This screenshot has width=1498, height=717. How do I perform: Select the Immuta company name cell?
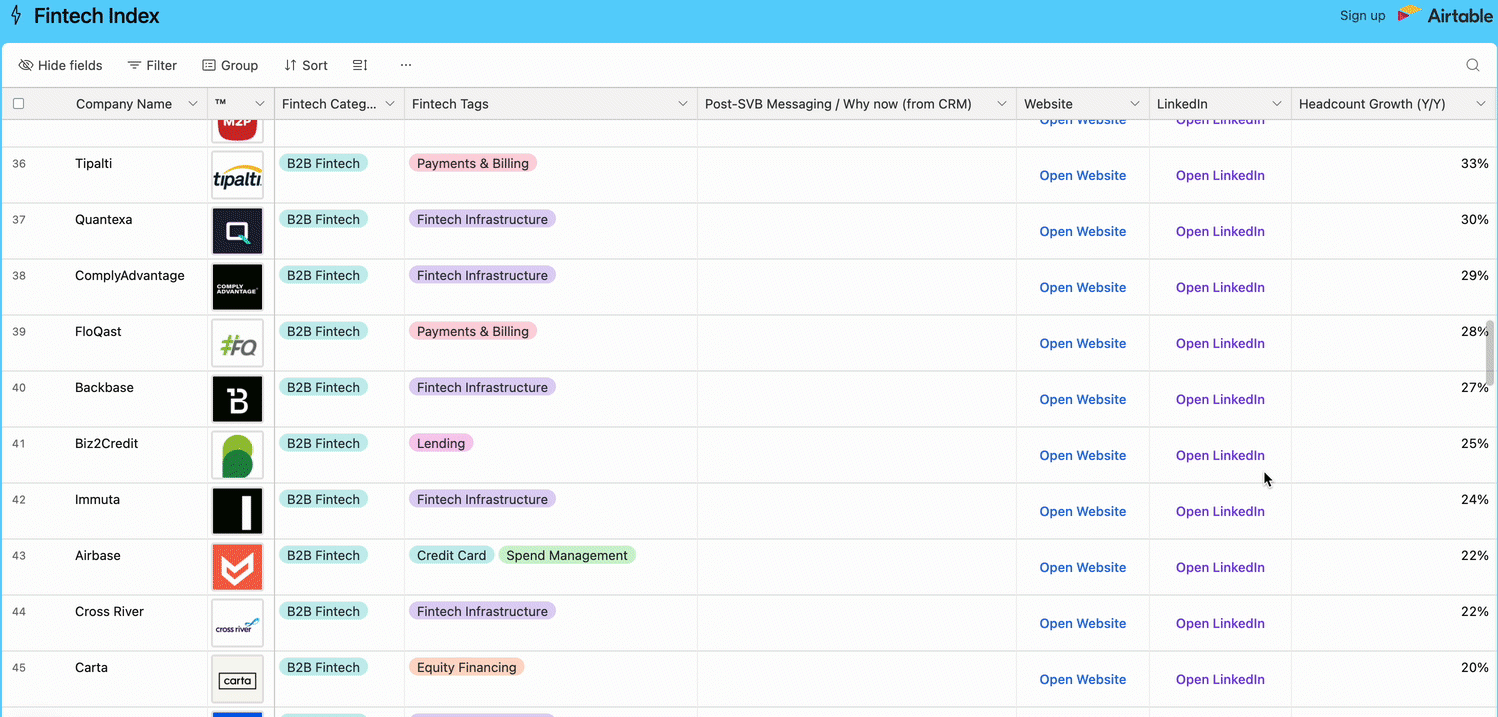(138, 512)
